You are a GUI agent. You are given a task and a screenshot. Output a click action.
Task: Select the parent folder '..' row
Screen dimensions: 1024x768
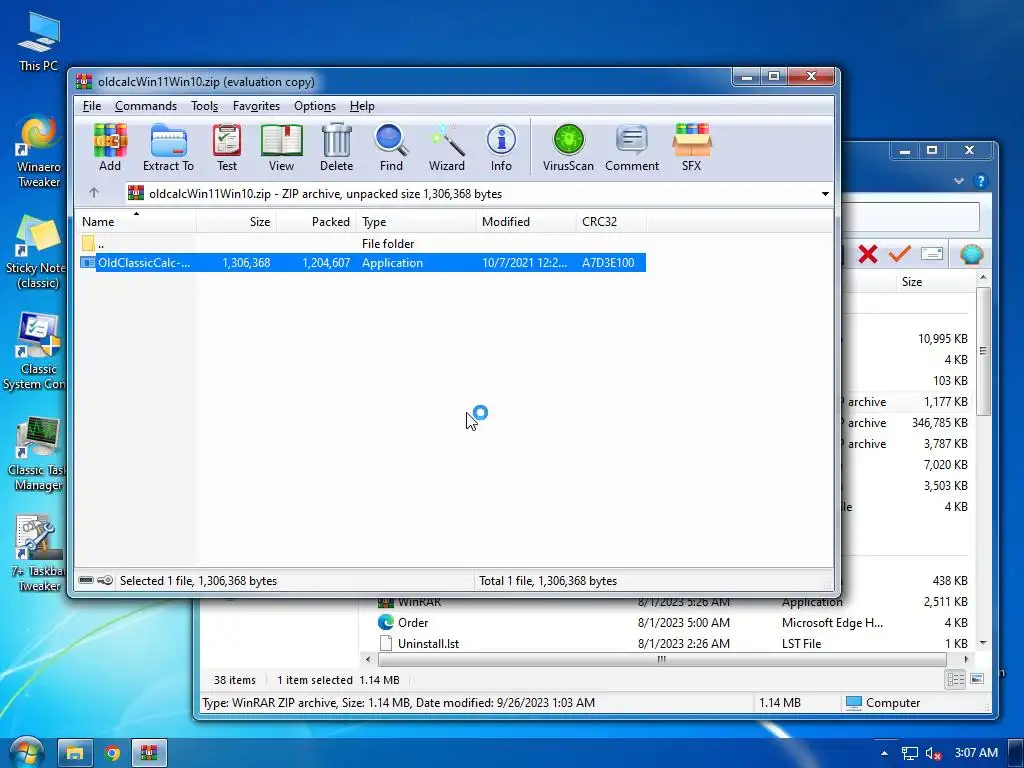(360, 244)
